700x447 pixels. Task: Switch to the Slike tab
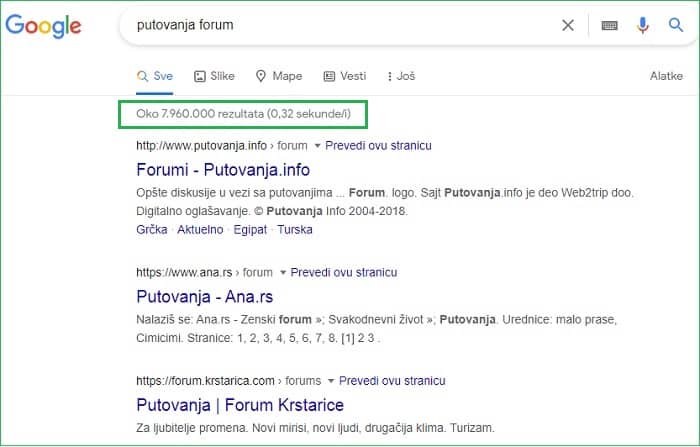coord(214,76)
